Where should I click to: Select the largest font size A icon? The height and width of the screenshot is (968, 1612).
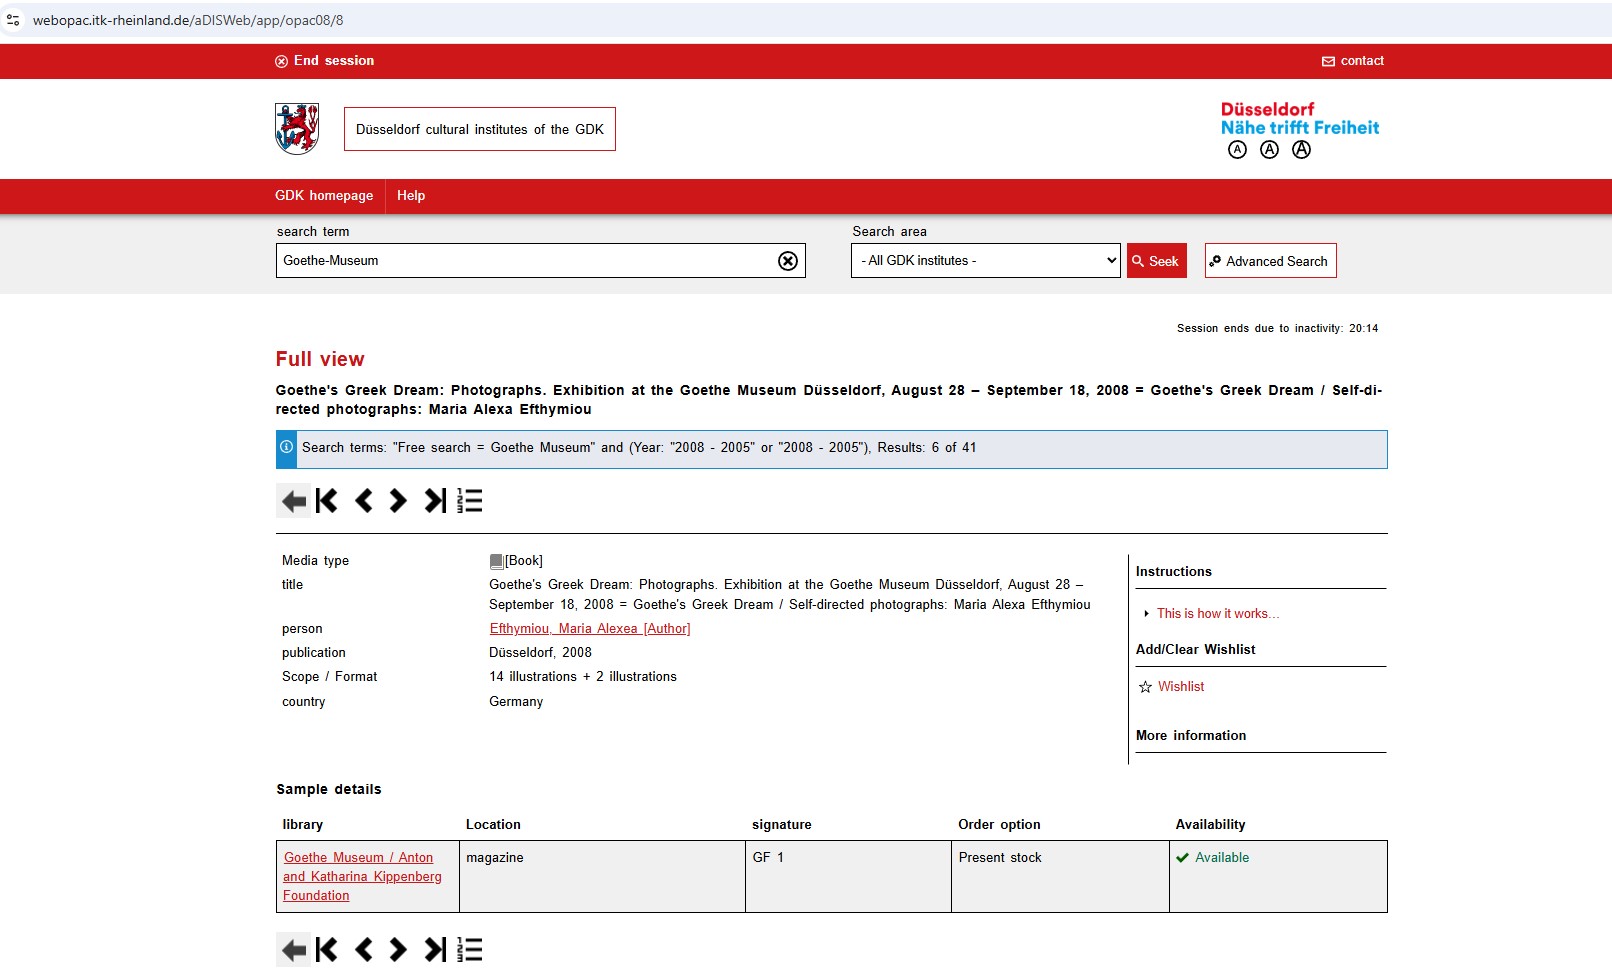[1302, 150]
